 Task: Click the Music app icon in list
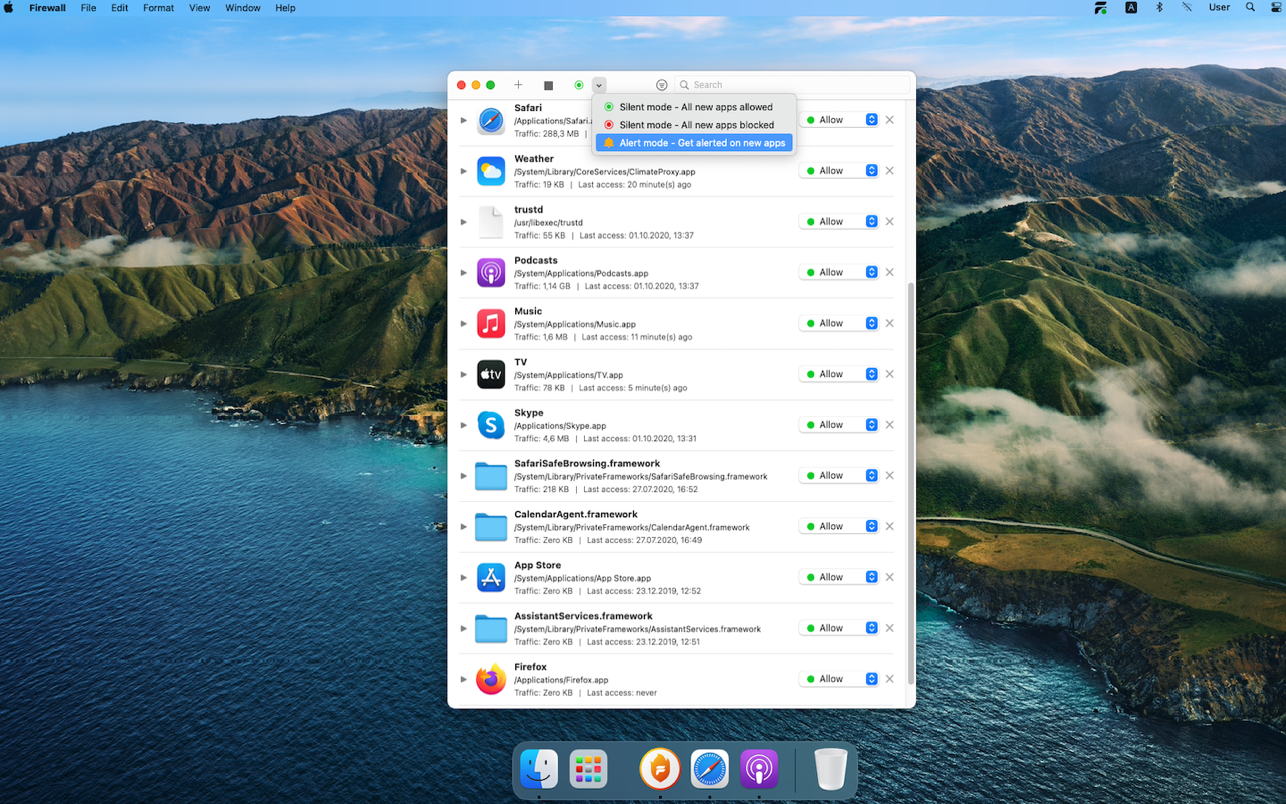point(490,323)
